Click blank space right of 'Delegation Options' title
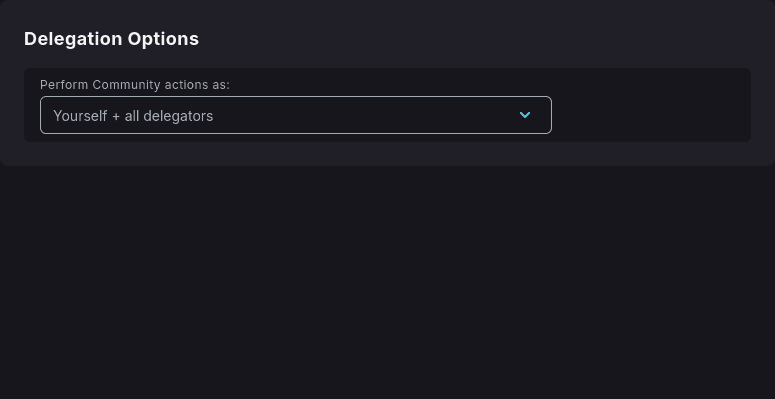 pyautogui.click(x=474, y=39)
